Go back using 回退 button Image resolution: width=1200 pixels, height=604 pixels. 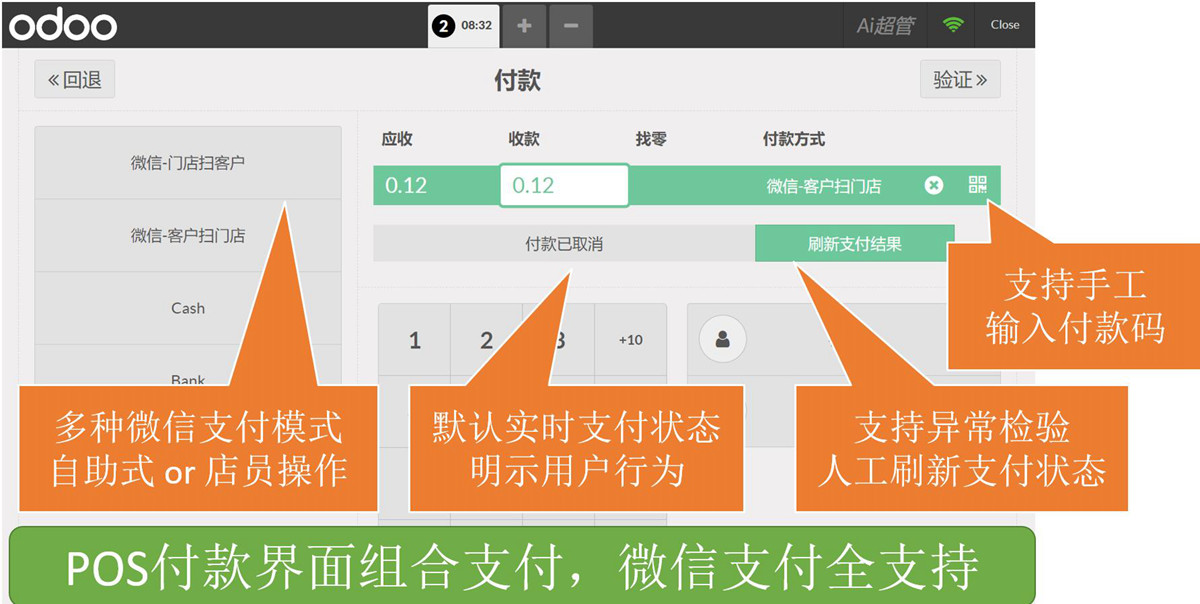(x=75, y=80)
